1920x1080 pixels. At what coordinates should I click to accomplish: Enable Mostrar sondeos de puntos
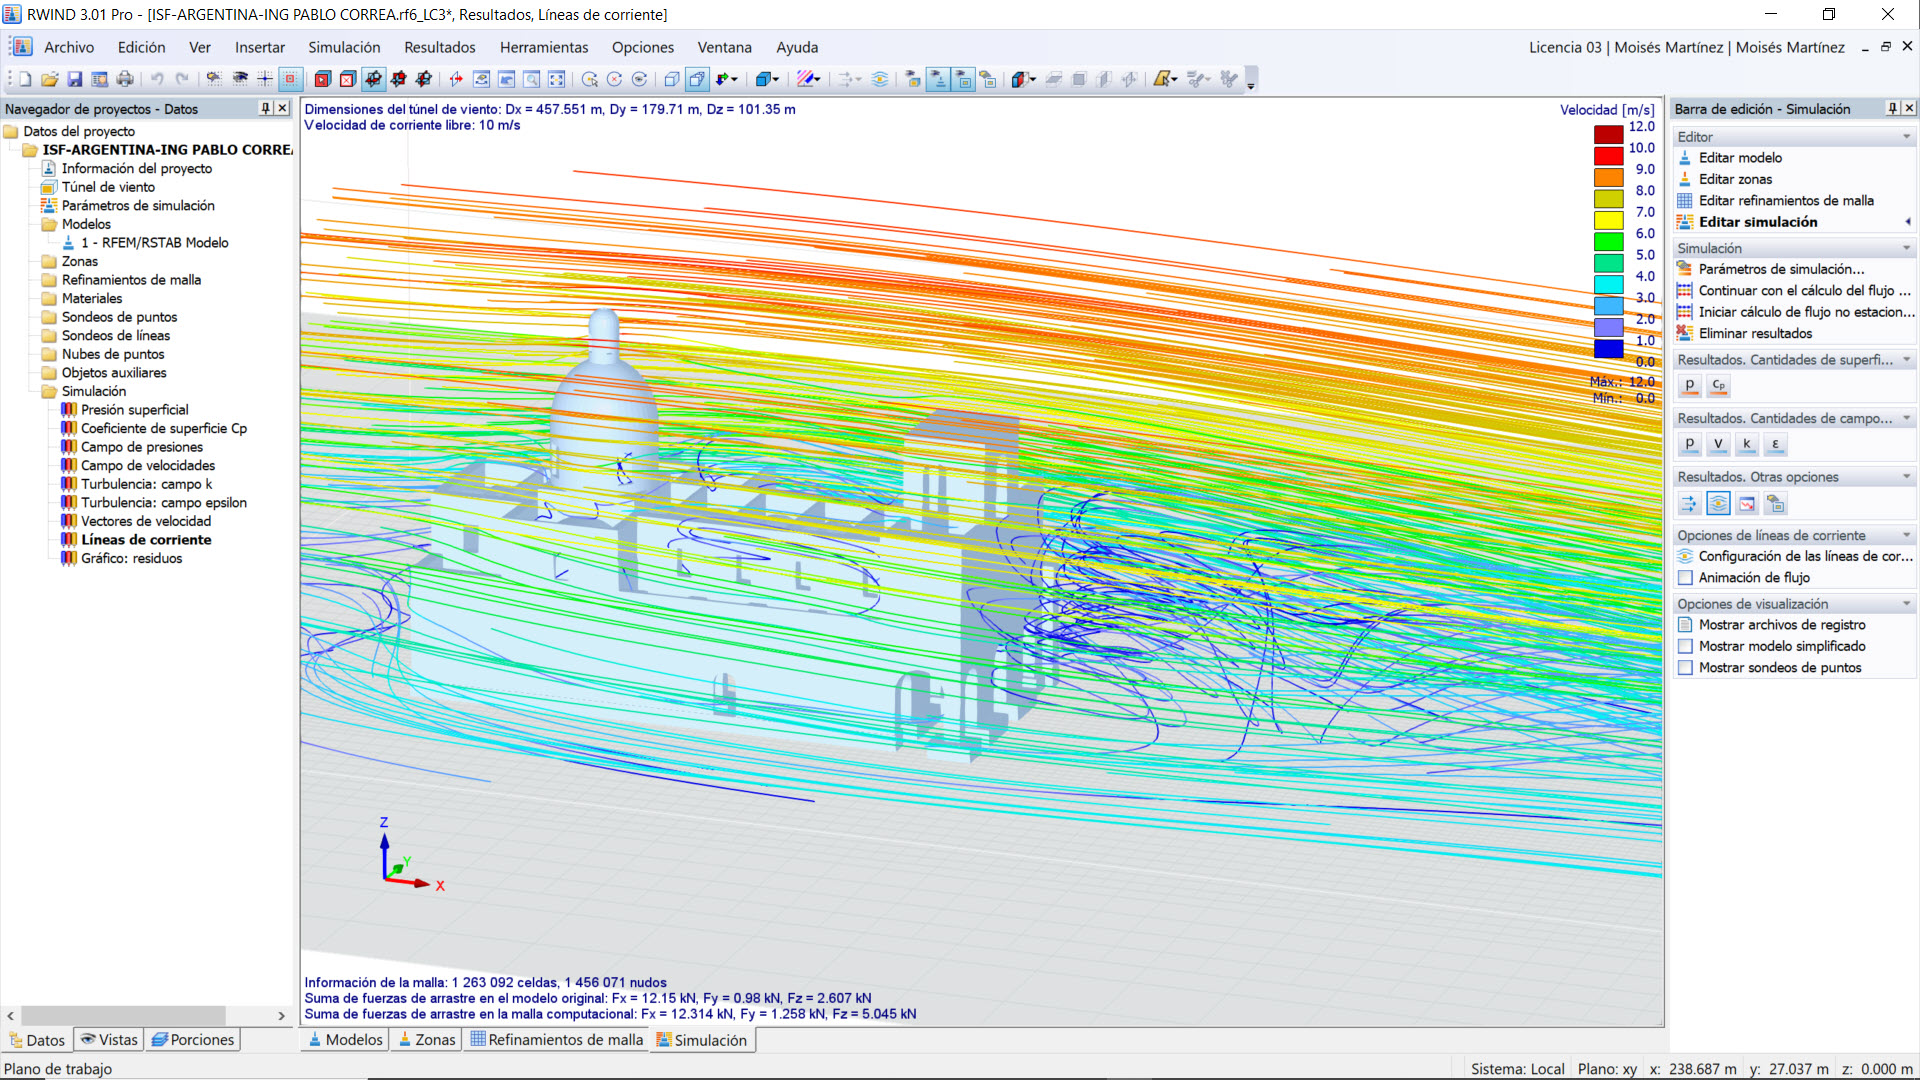(x=1685, y=667)
